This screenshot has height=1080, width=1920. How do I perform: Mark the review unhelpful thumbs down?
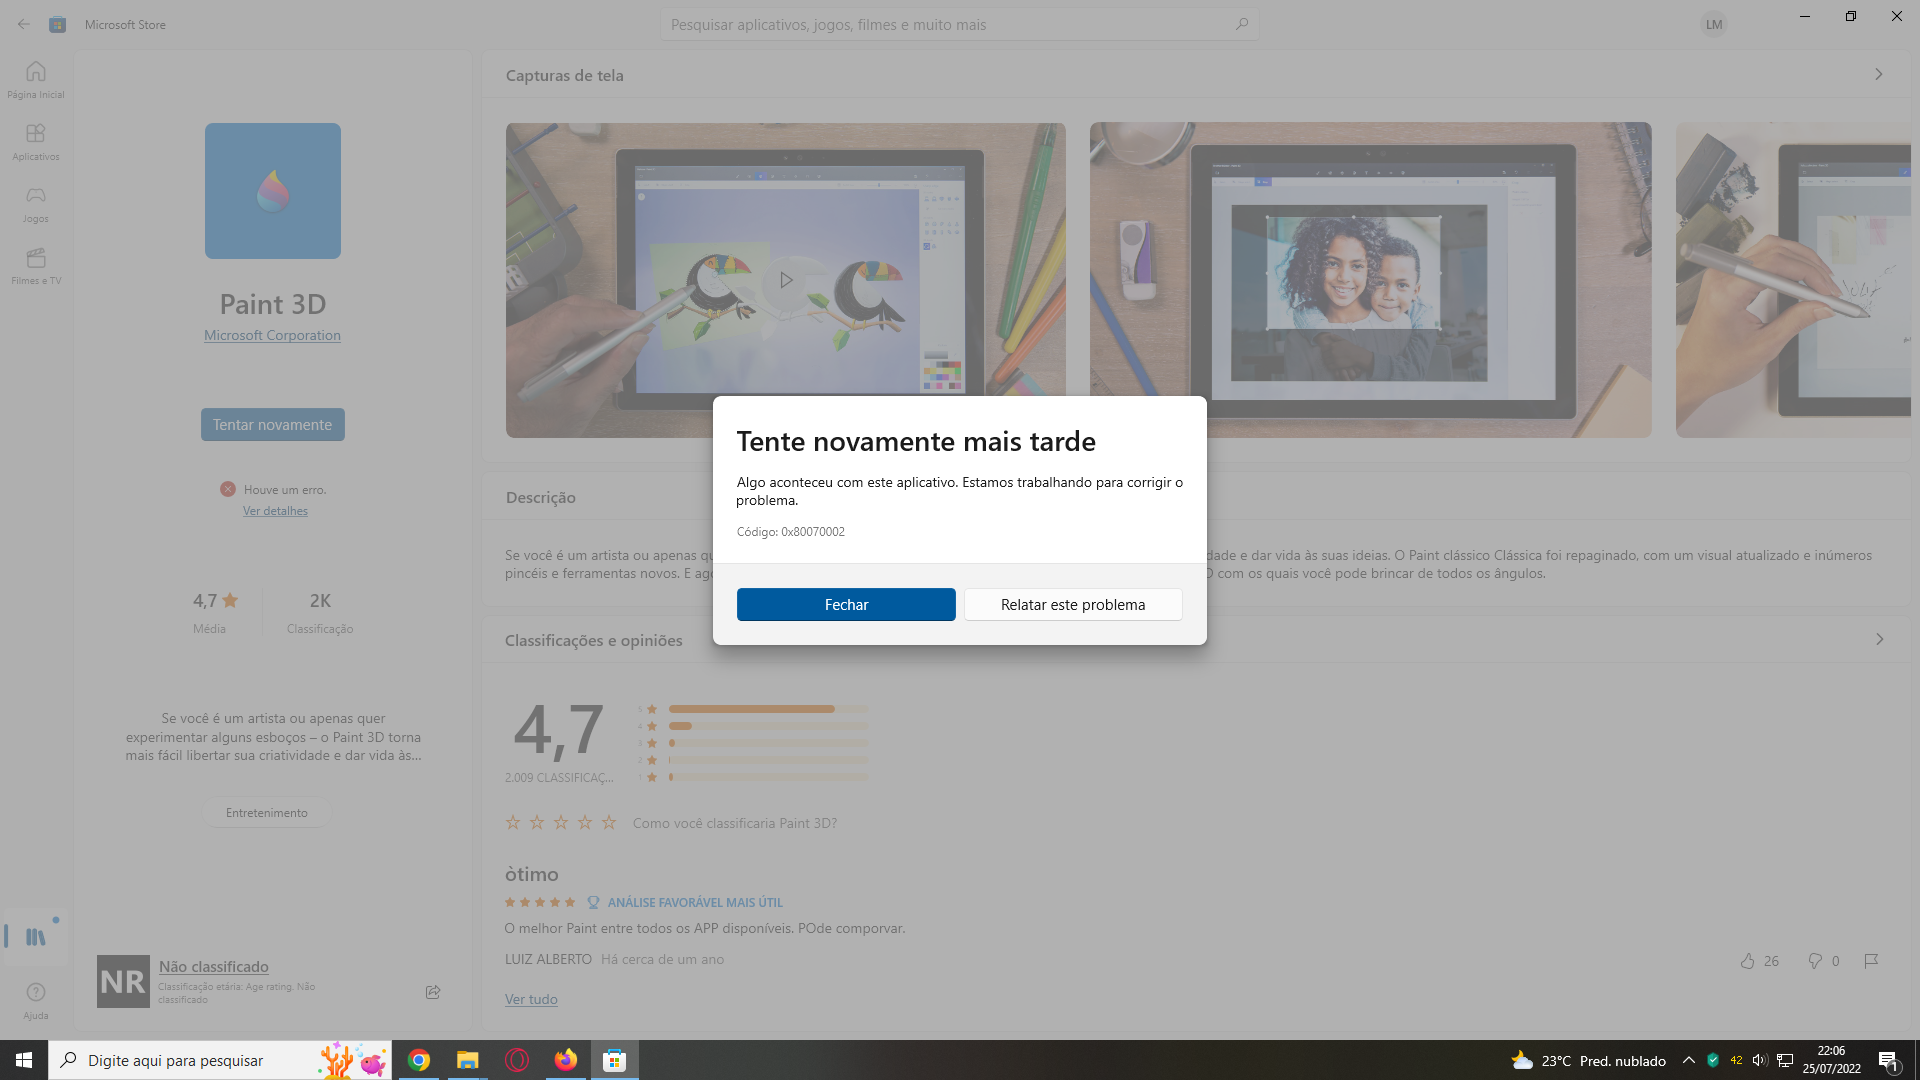pyautogui.click(x=1815, y=961)
